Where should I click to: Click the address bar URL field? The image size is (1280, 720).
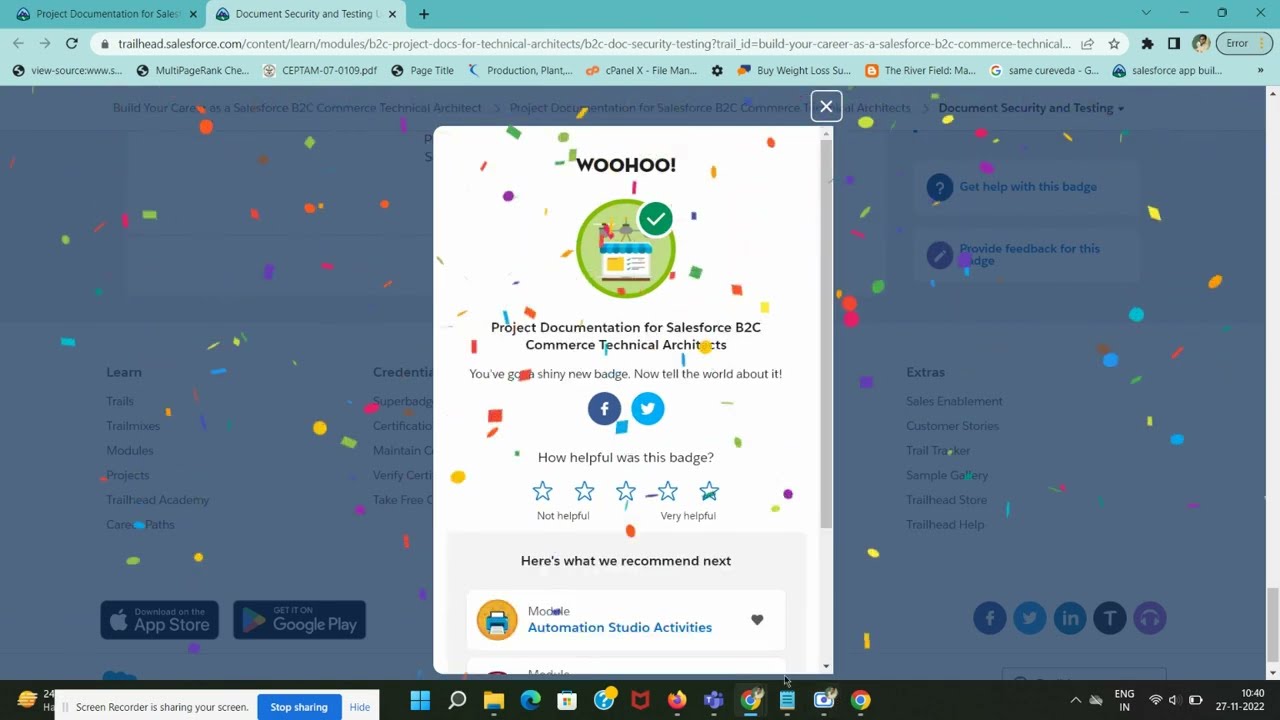click(x=594, y=44)
